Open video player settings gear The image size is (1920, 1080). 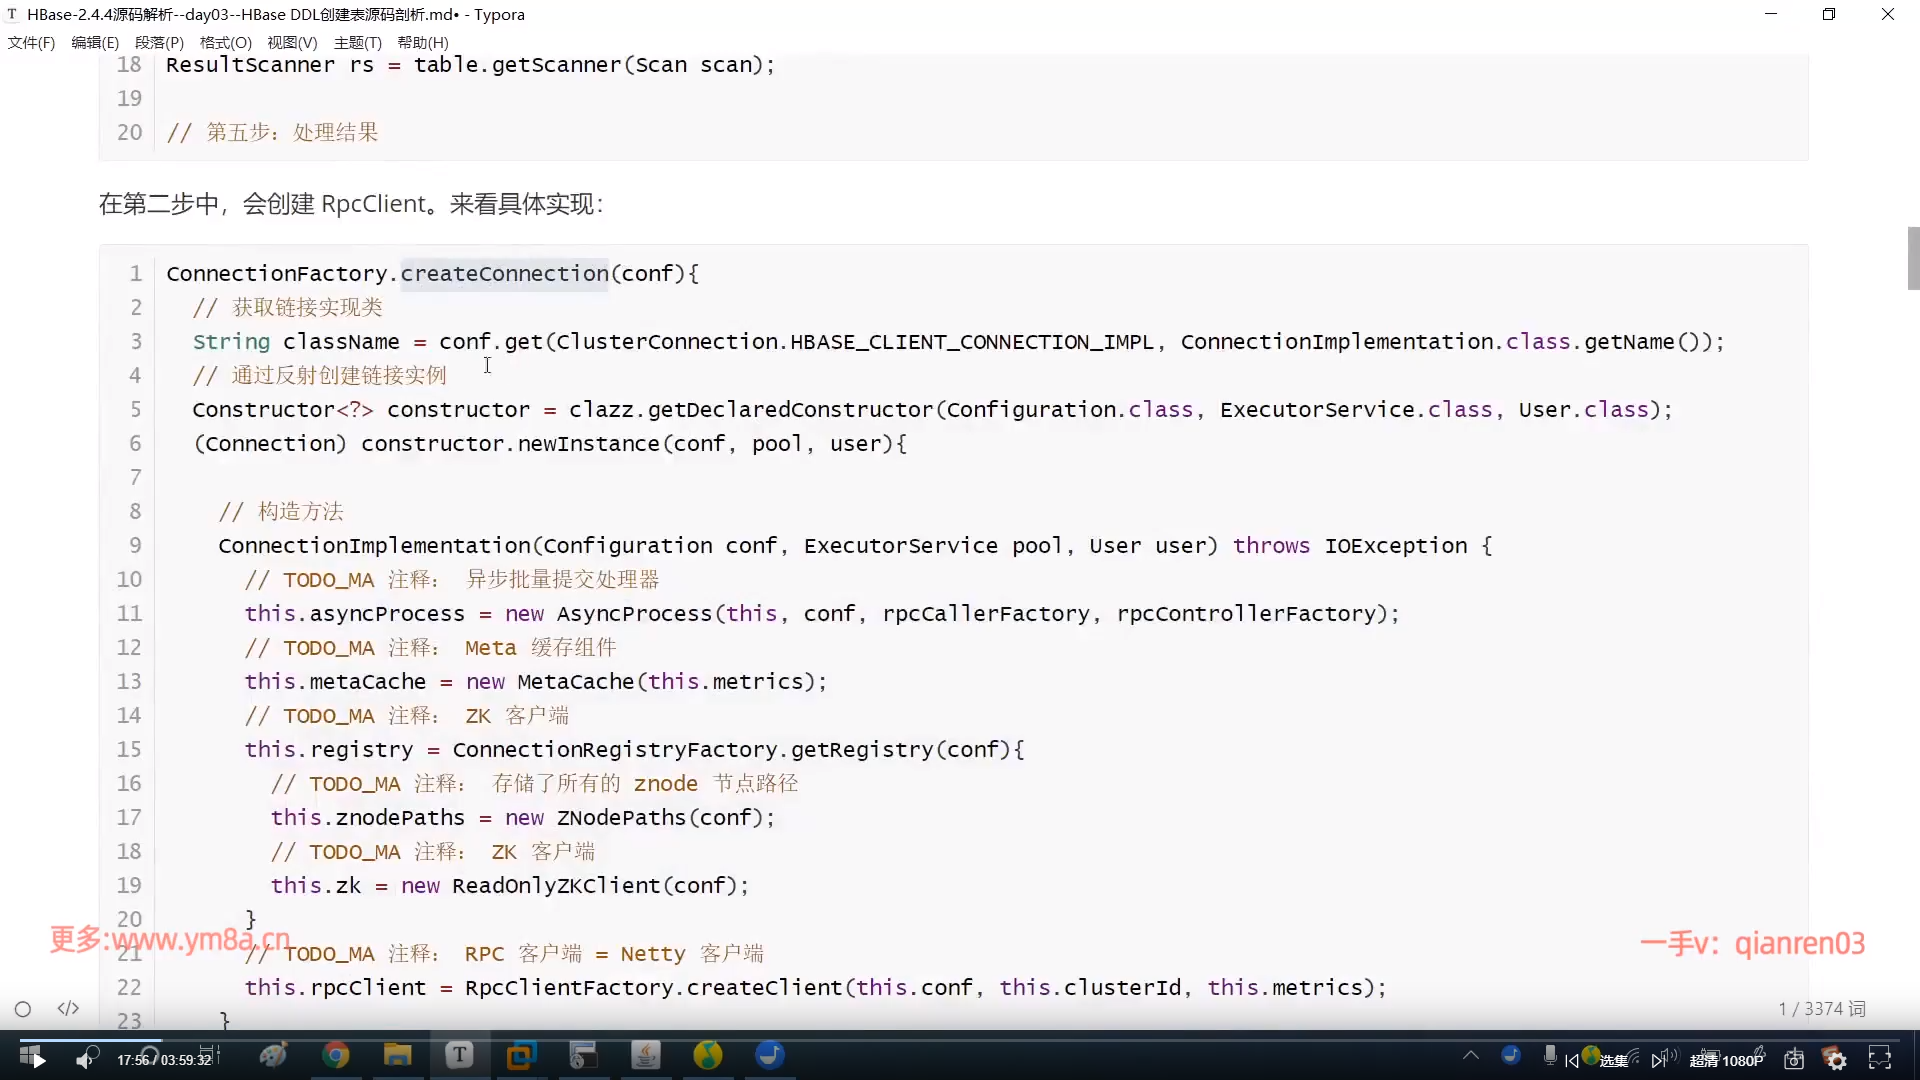(1836, 1059)
